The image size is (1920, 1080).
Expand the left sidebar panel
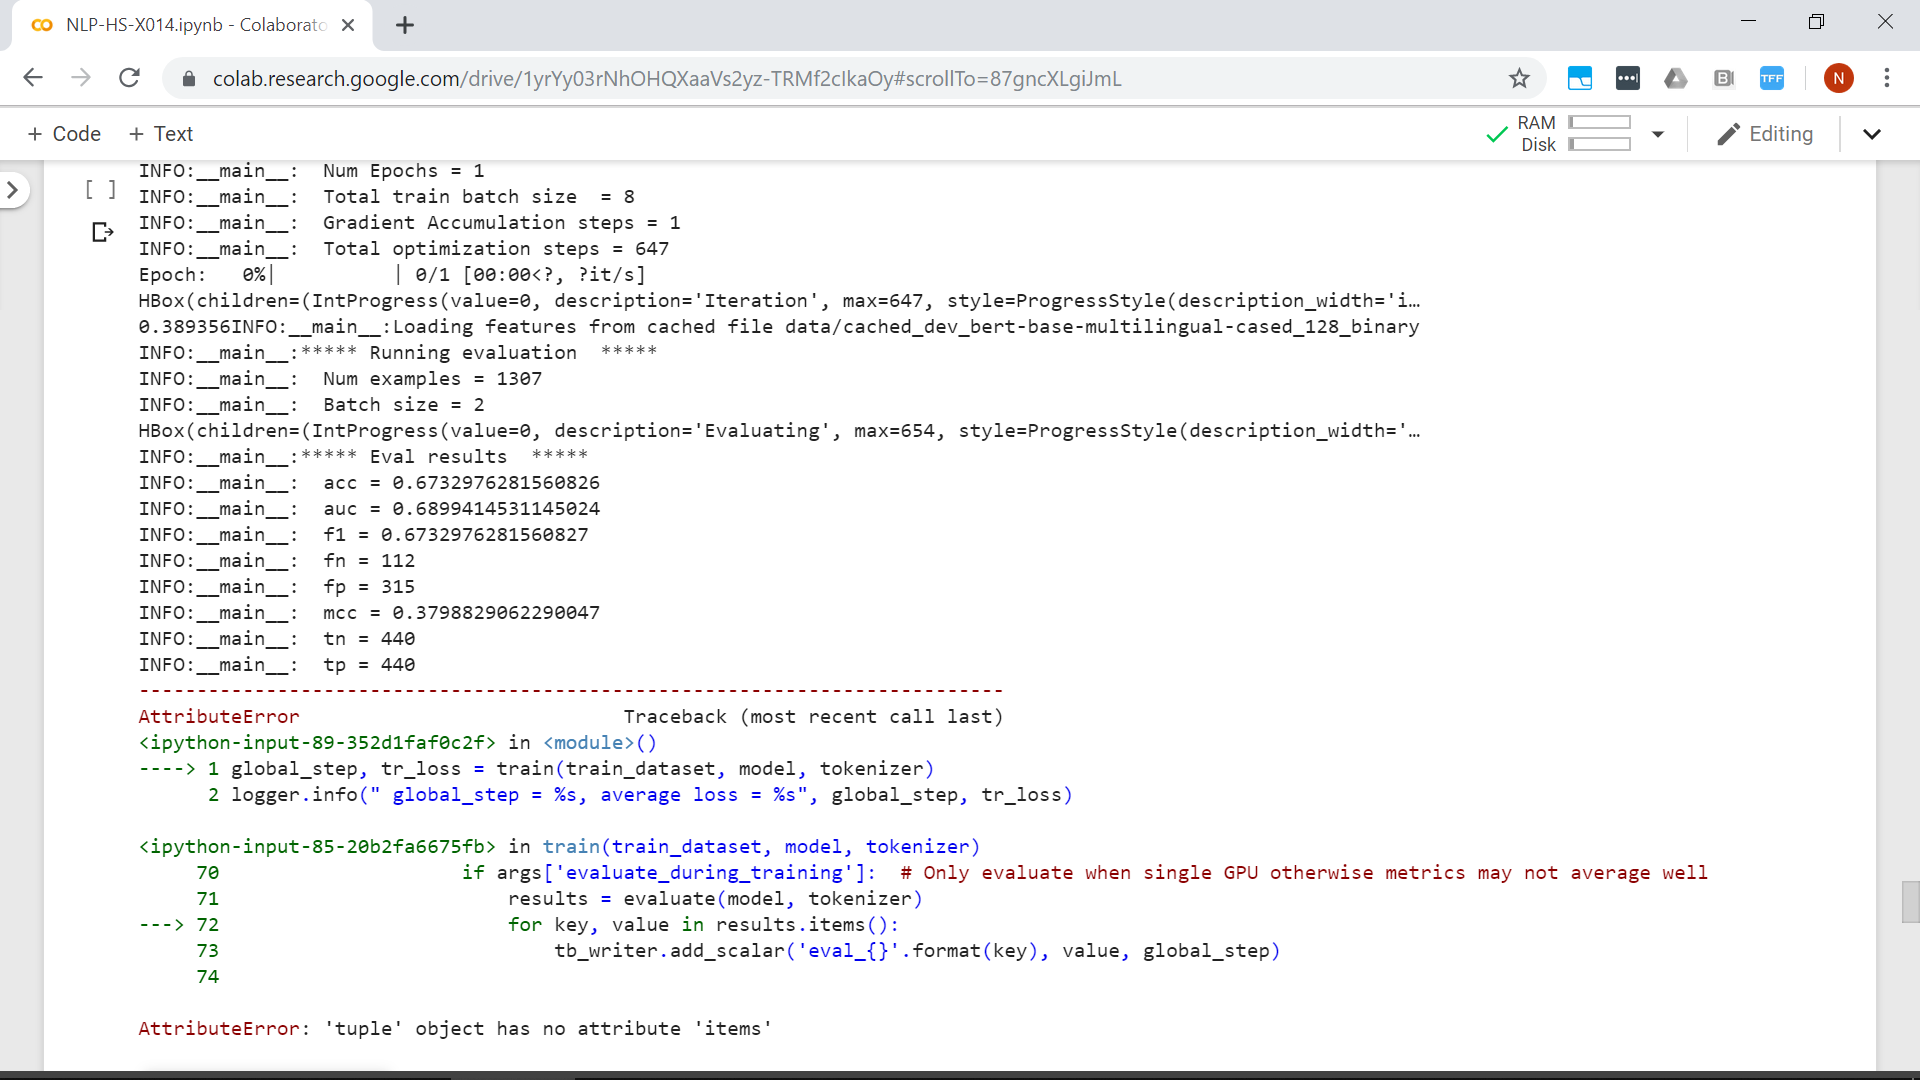click(14, 189)
